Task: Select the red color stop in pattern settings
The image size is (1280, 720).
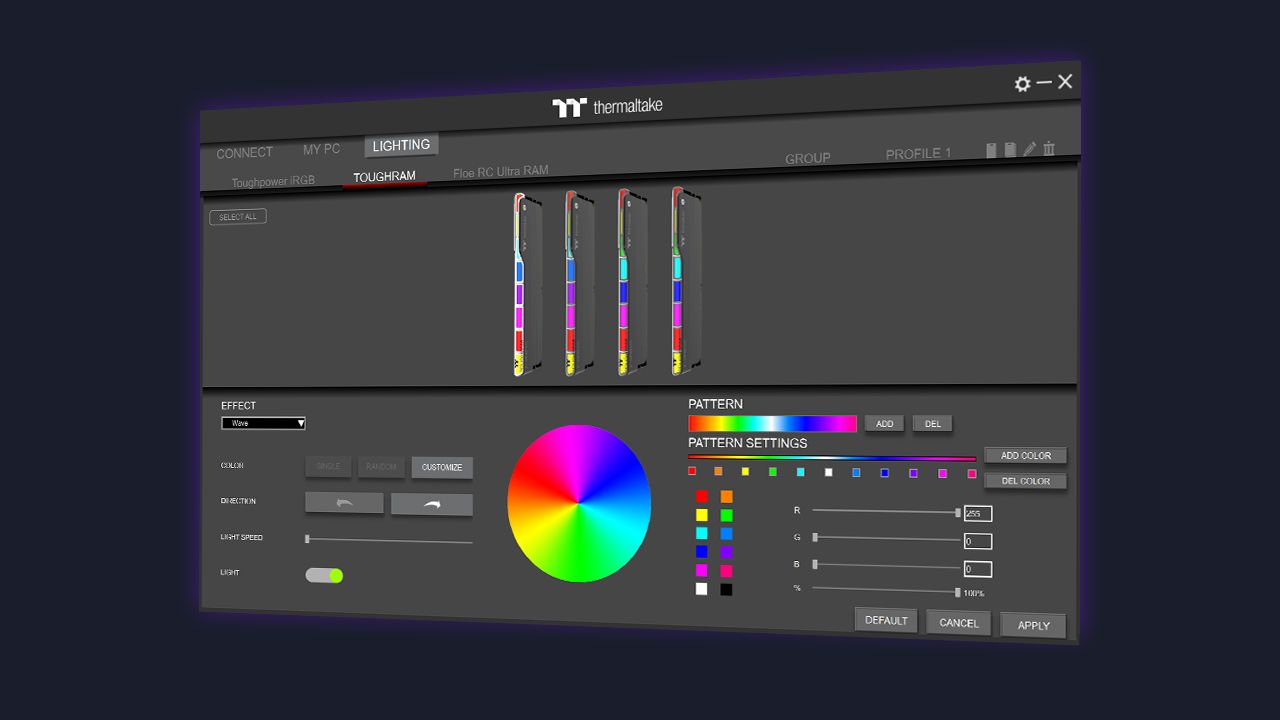Action: pyautogui.click(x=692, y=471)
